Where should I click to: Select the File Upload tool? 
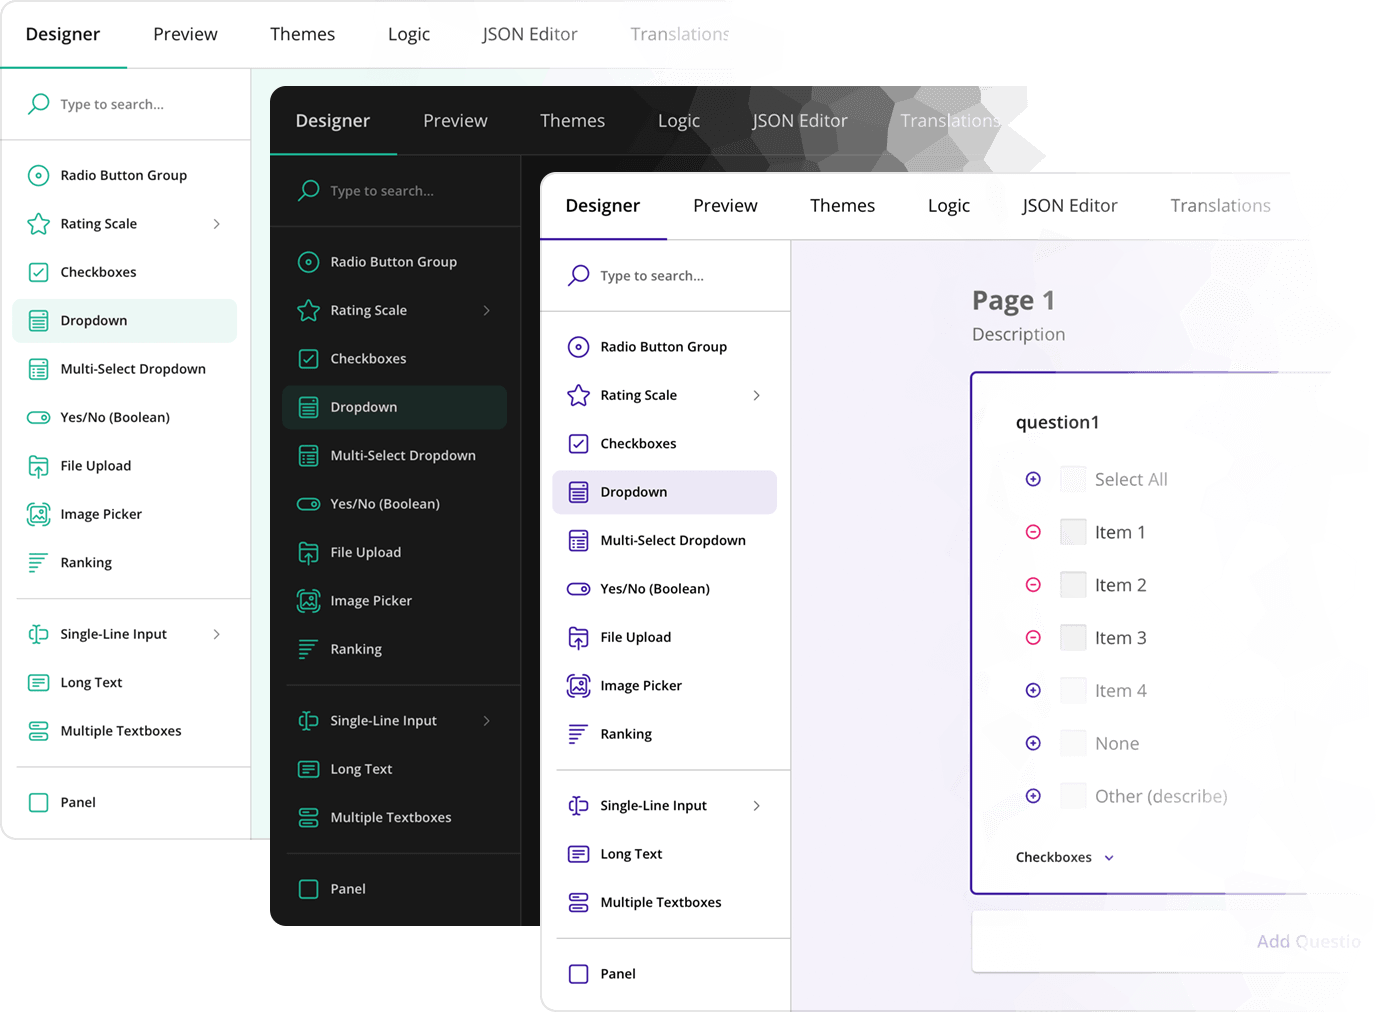tap(636, 637)
